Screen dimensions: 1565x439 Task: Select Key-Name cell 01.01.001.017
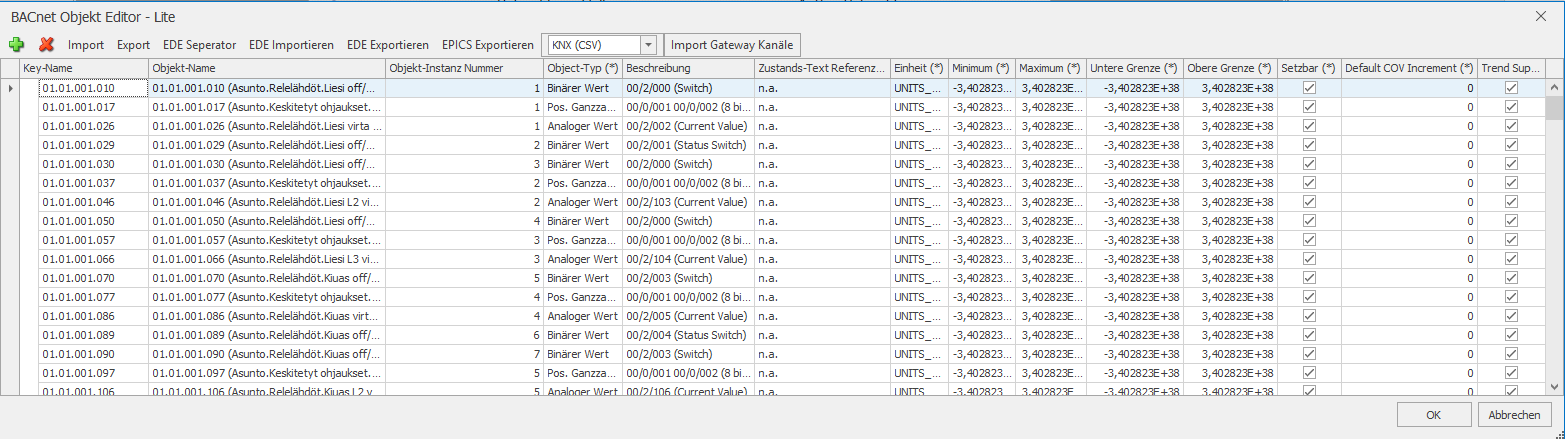click(x=93, y=108)
